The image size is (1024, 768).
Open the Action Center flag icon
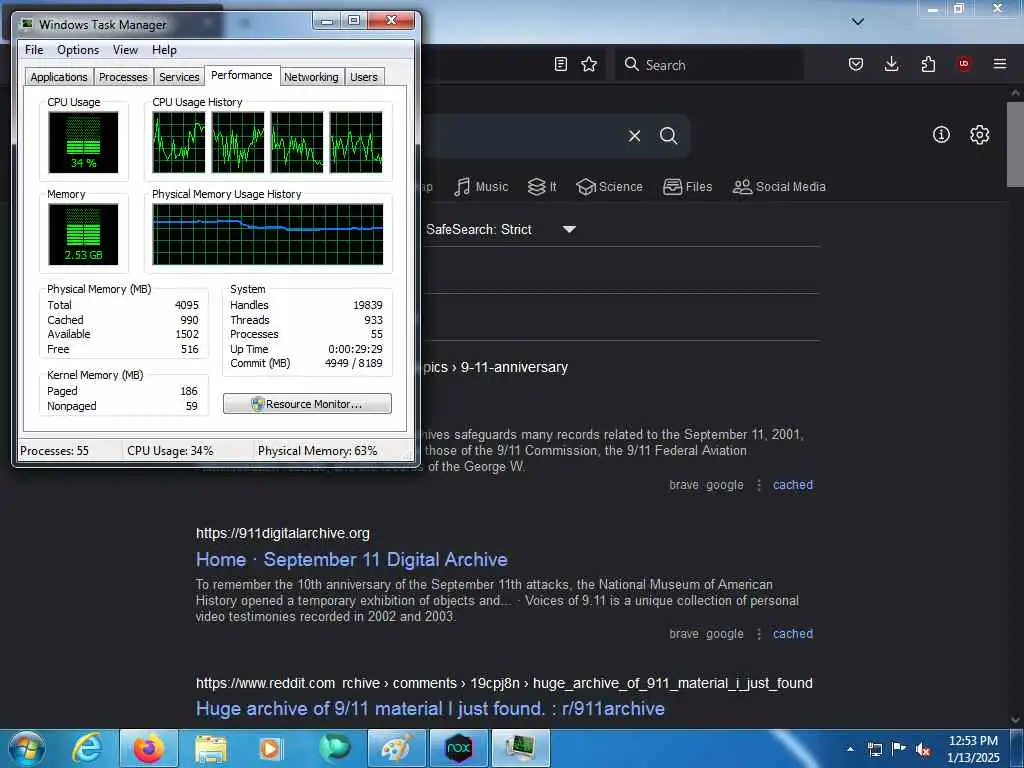(899, 749)
